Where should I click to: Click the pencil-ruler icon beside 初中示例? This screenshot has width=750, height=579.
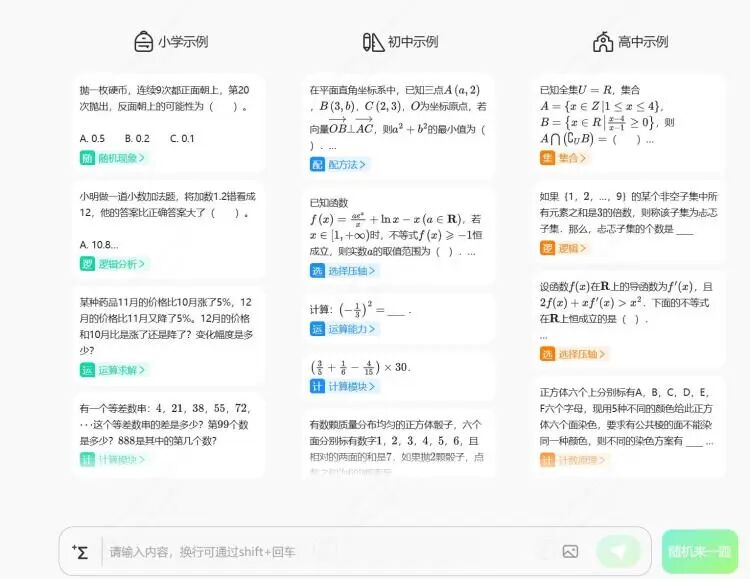pyautogui.click(x=373, y=42)
